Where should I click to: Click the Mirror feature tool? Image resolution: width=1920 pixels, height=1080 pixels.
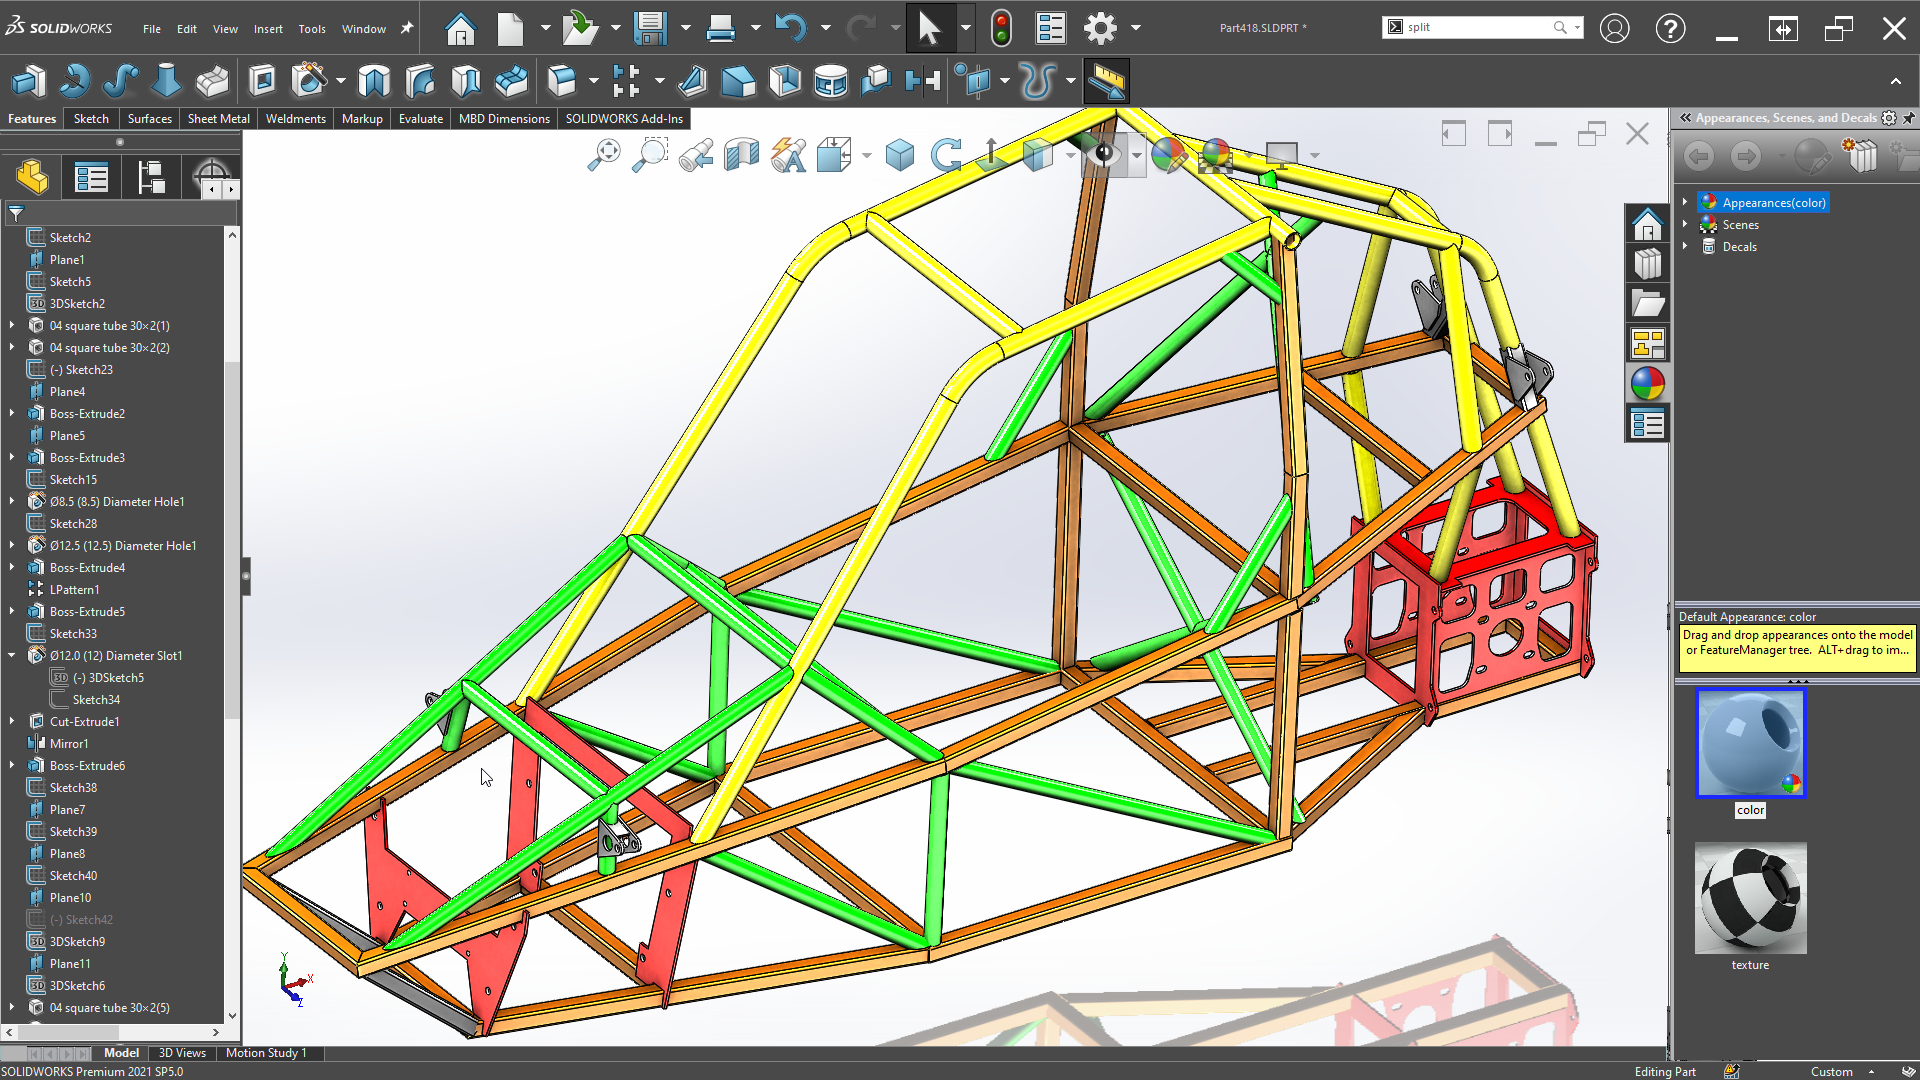point(923,81)
